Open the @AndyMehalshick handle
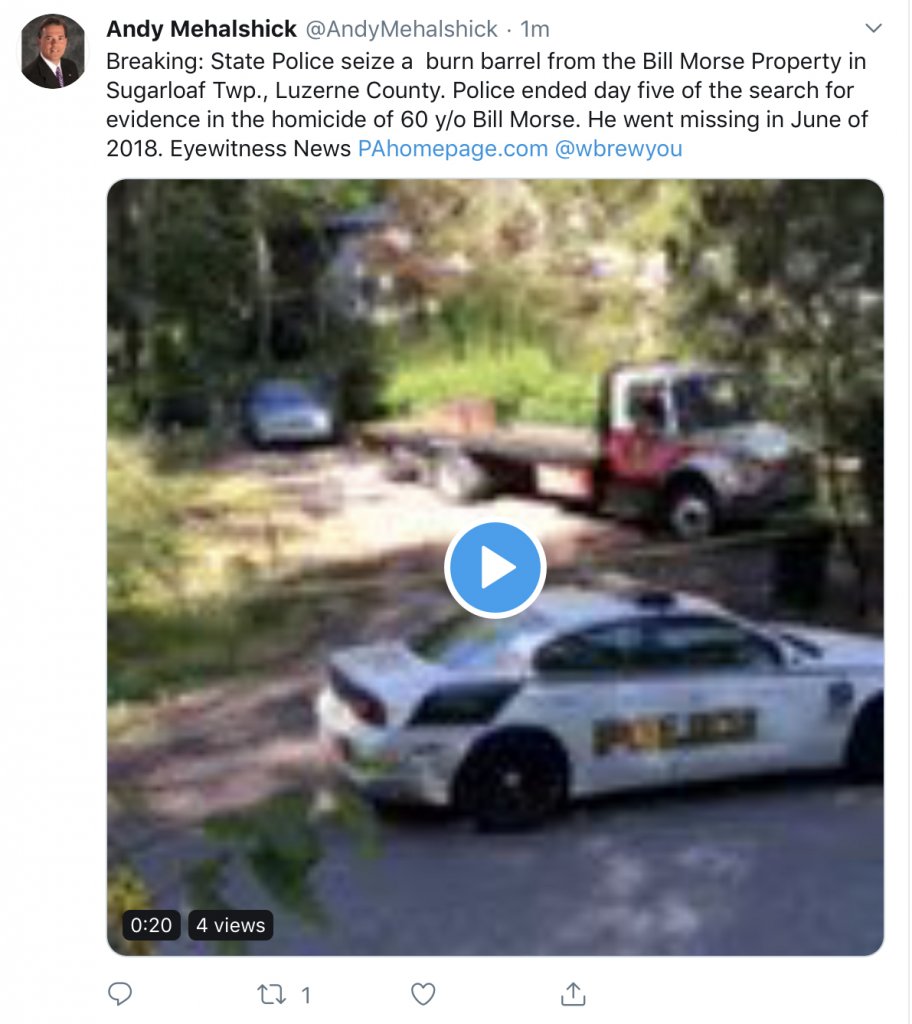Screen dimensions: 912x1024 (x=402, y=29)
